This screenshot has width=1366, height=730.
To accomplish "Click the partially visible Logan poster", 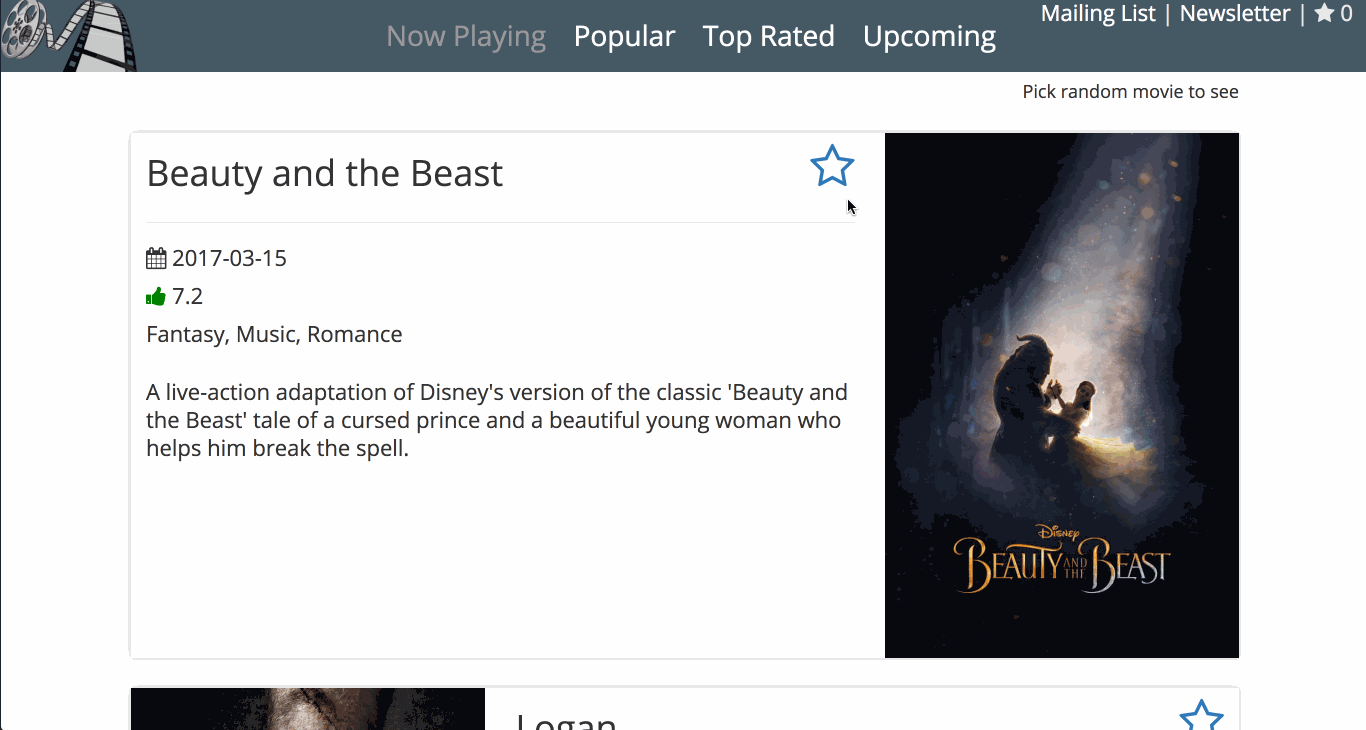I will click(308, 709).
